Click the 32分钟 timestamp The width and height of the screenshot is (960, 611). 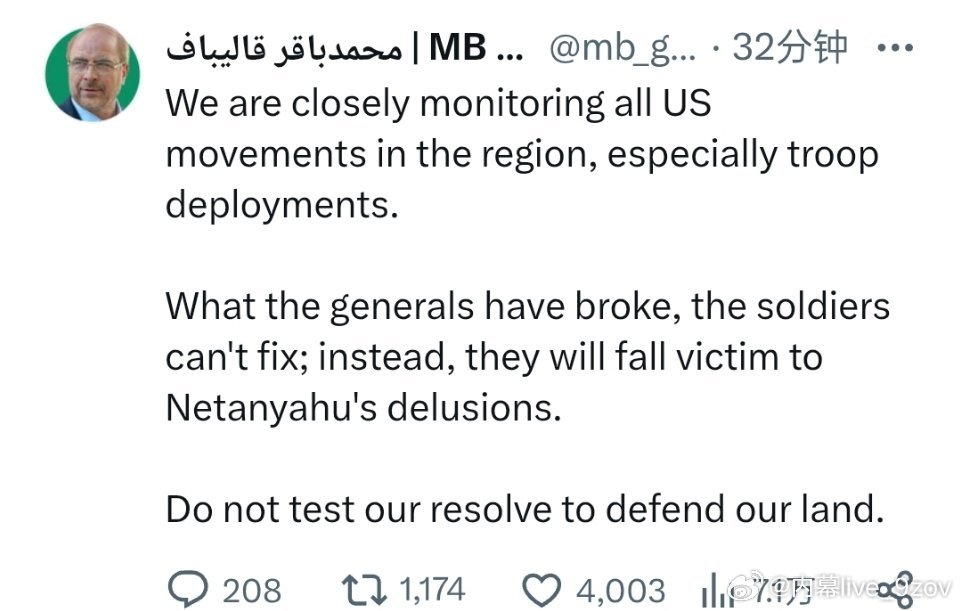click(790, 47)
